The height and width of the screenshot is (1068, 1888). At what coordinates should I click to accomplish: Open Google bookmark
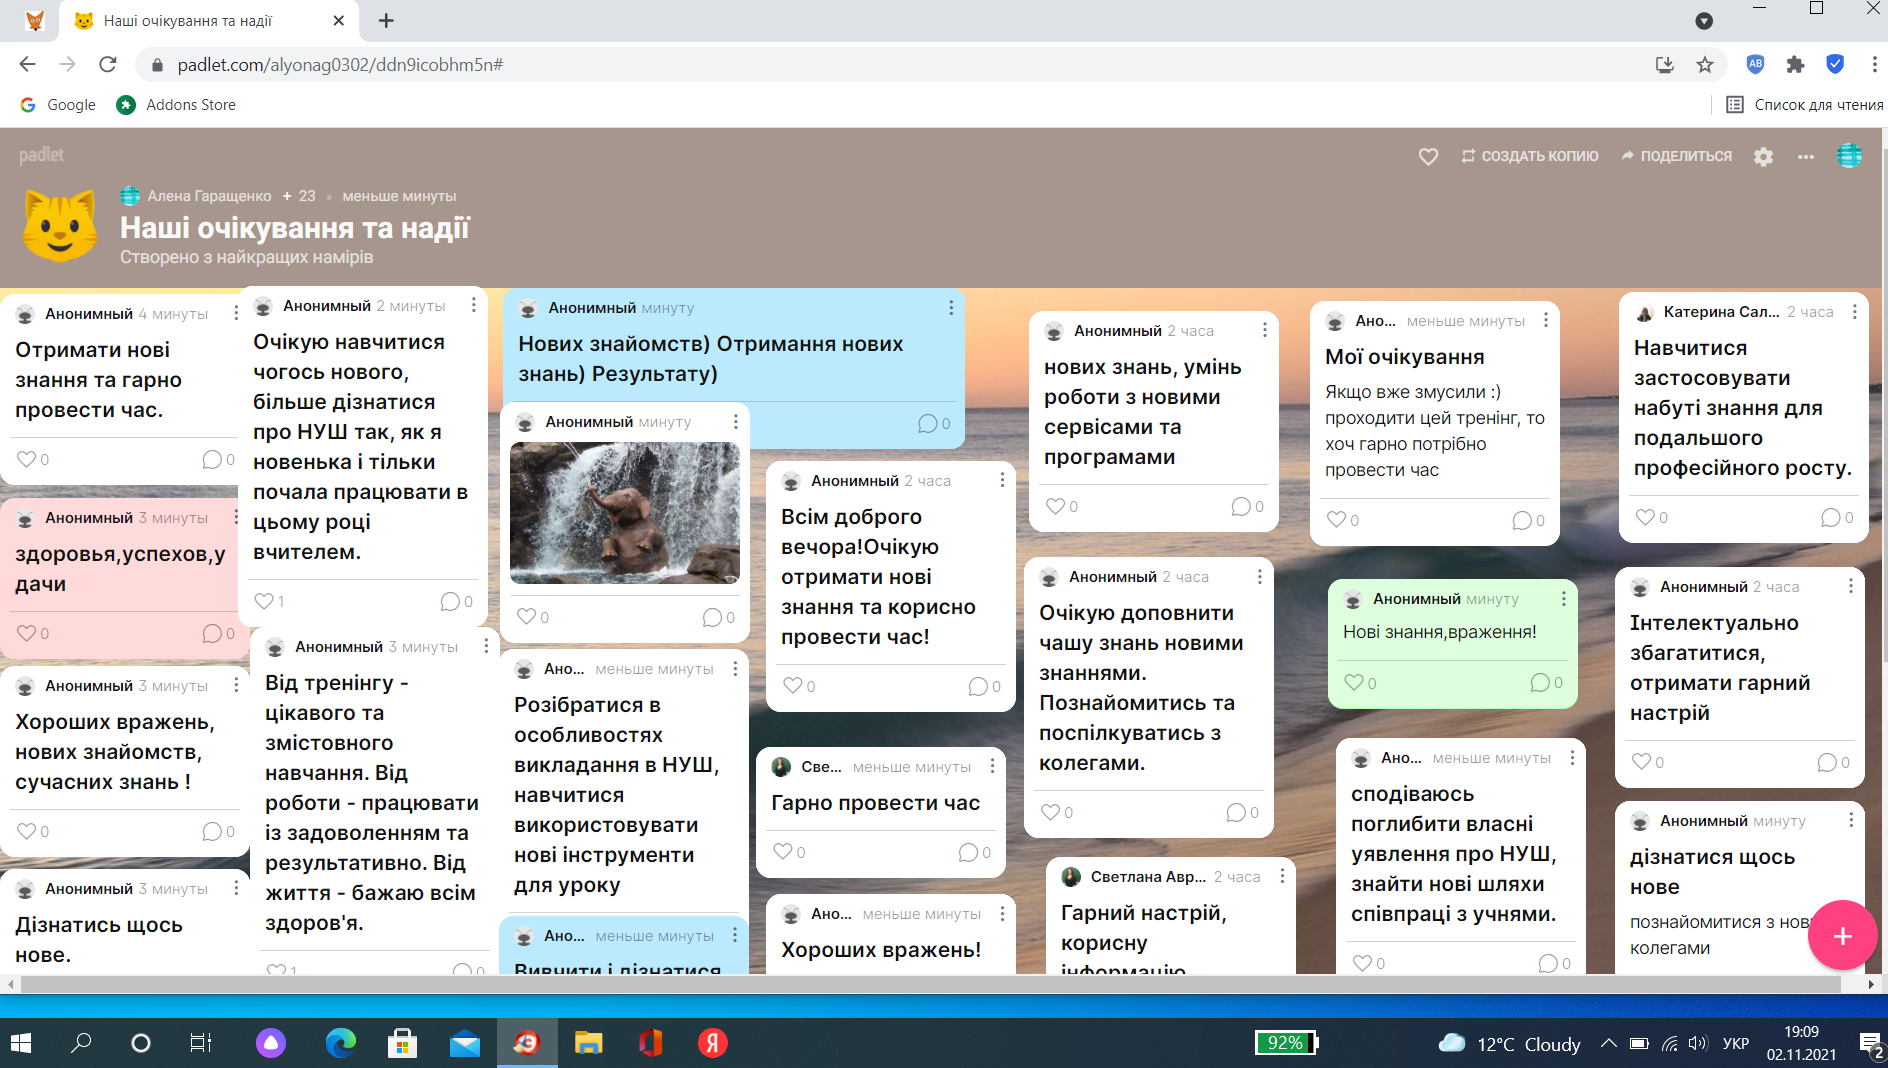tap(58, 104)
